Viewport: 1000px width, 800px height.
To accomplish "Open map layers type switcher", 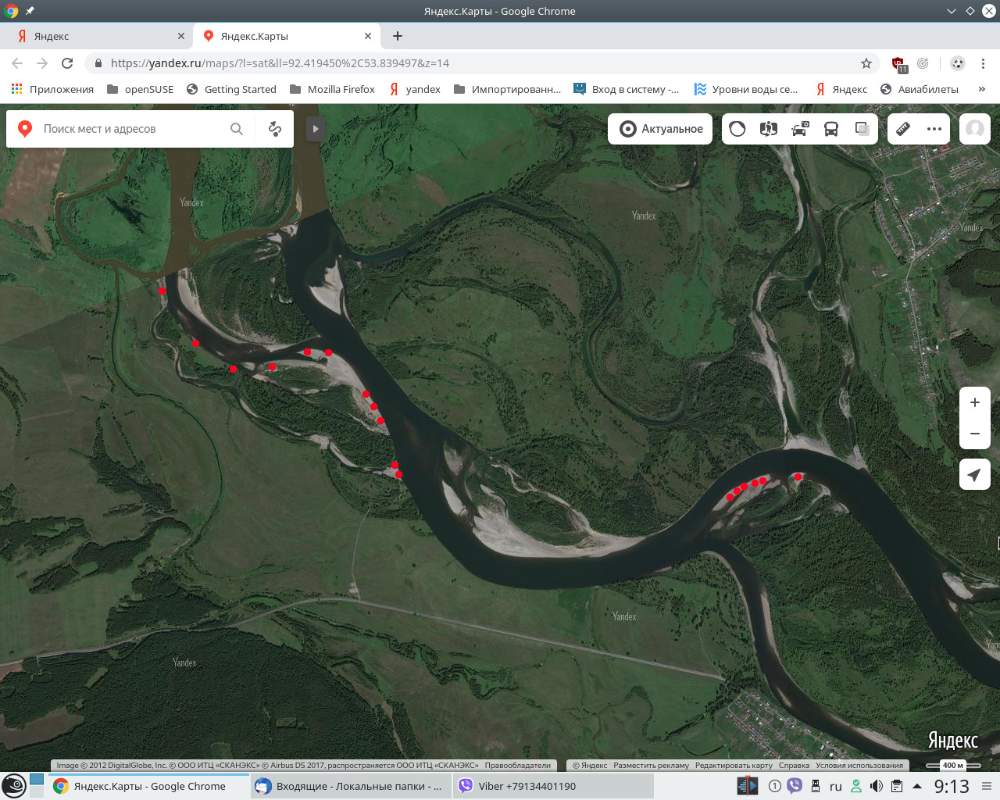I will click(862, 129).
